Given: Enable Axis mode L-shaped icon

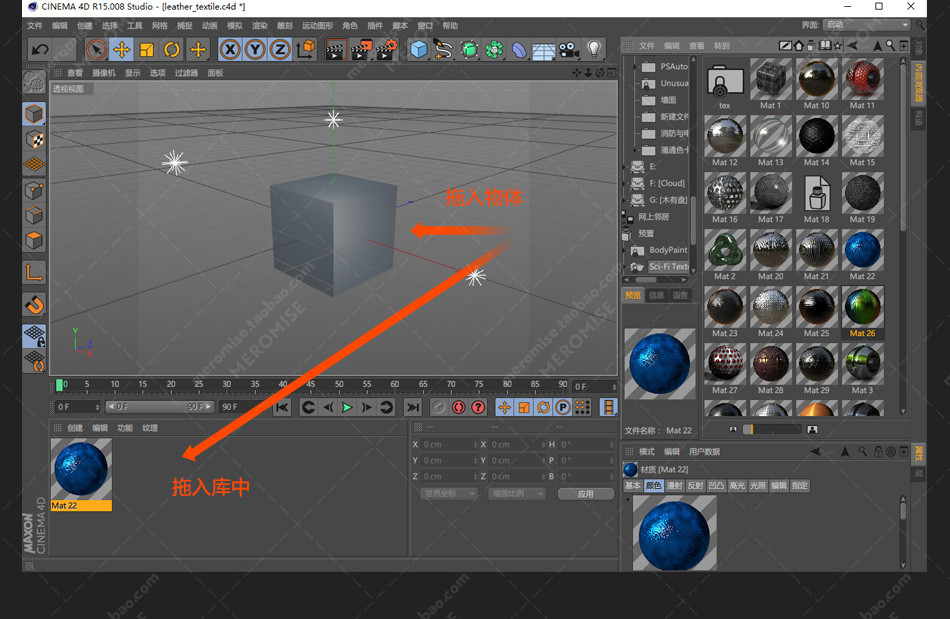Looking at the screenshot, I should coord(34,273).
